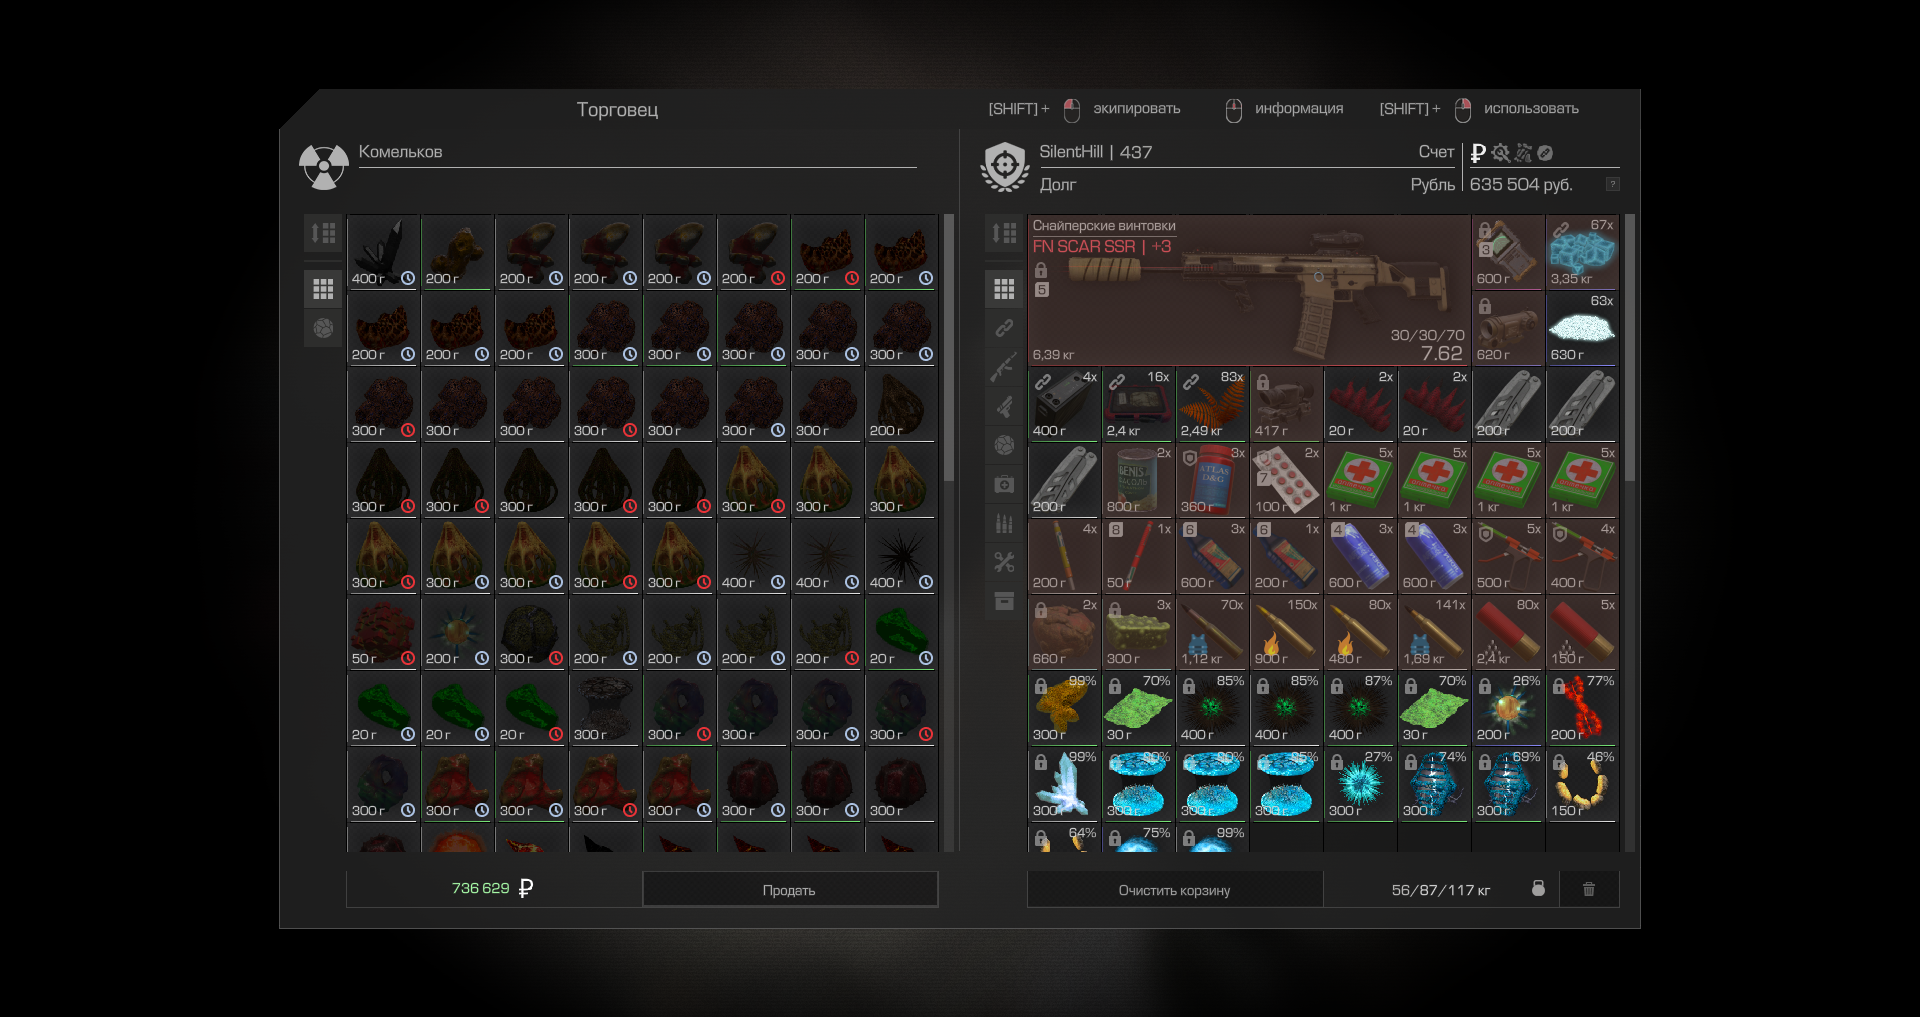Select trader's 200 г blue sparkle artifact

click(457, 632)
